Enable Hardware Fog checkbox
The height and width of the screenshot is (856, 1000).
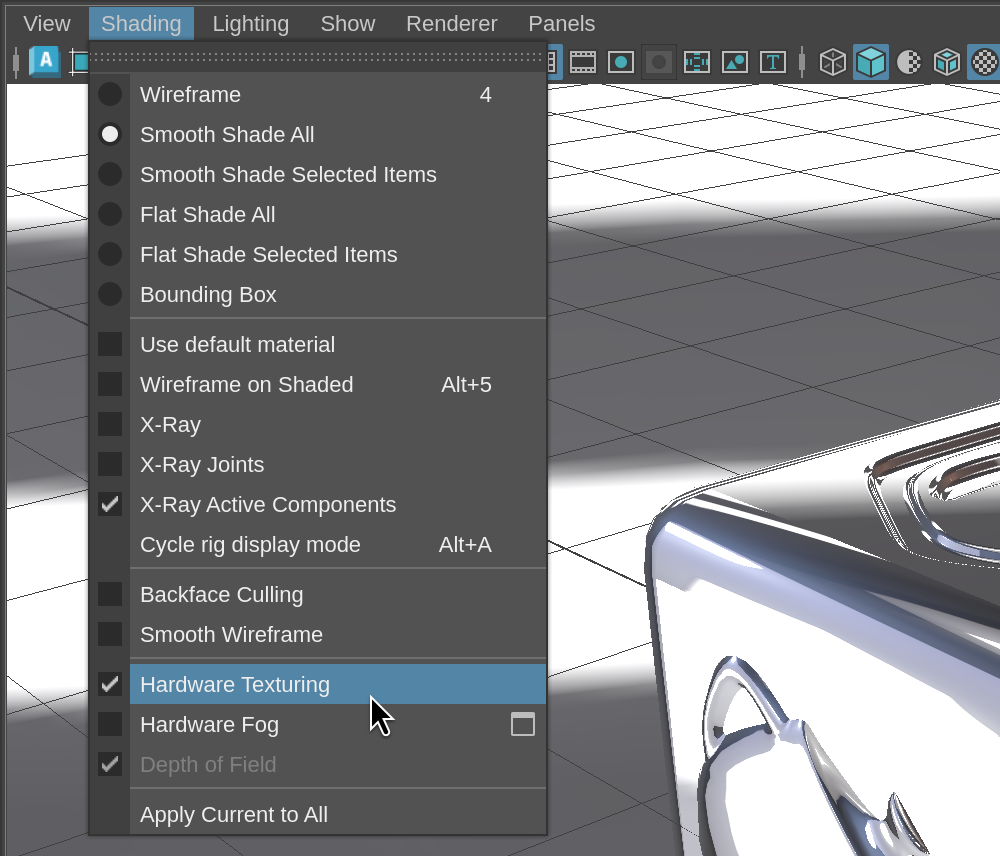110,725
